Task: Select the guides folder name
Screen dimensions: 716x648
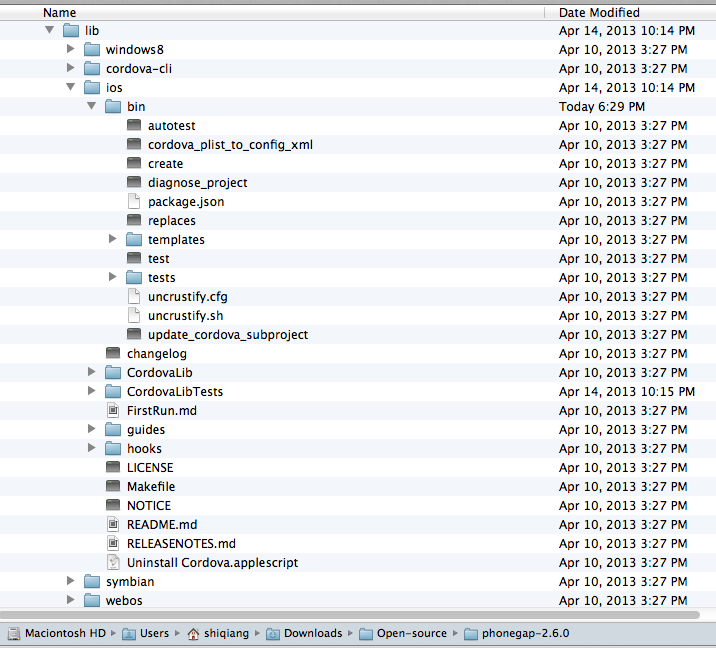Action: pos(146,430)
